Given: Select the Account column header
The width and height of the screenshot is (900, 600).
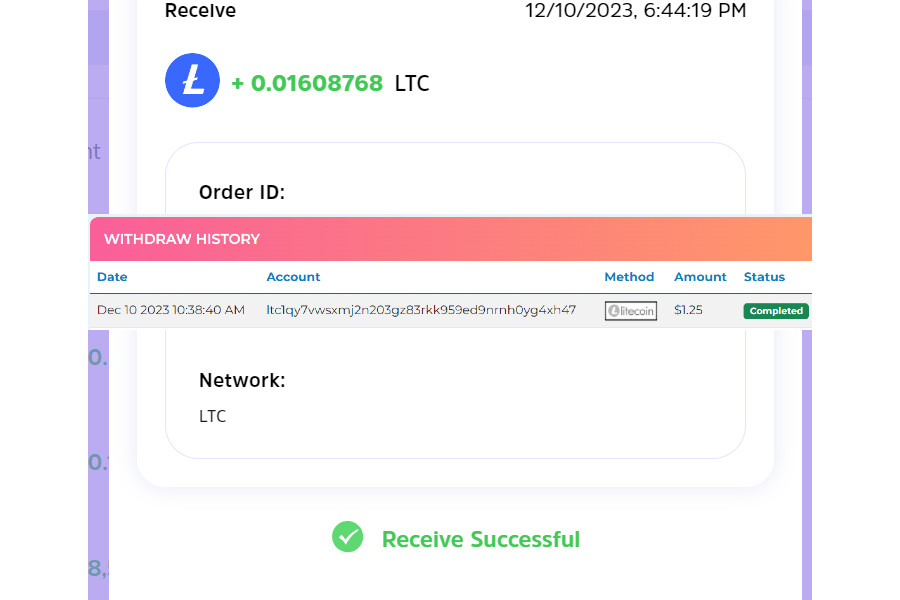Looking at the screenshot, I should (293, 277).
